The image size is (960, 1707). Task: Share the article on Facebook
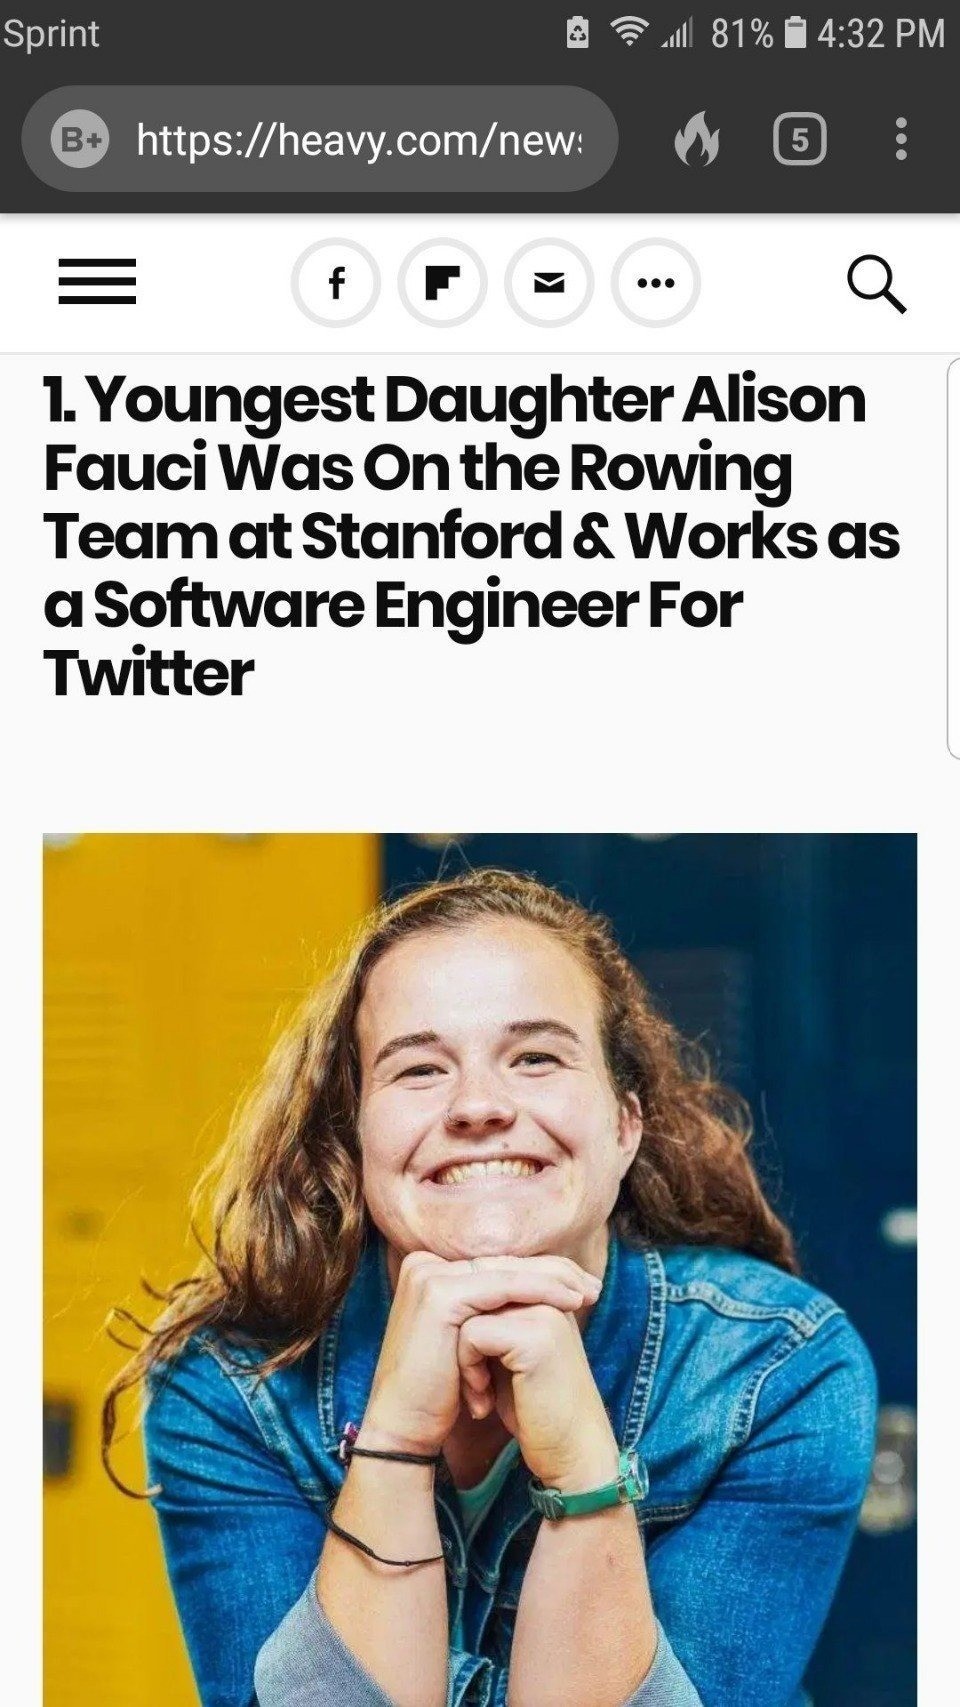tap(336, 283)
